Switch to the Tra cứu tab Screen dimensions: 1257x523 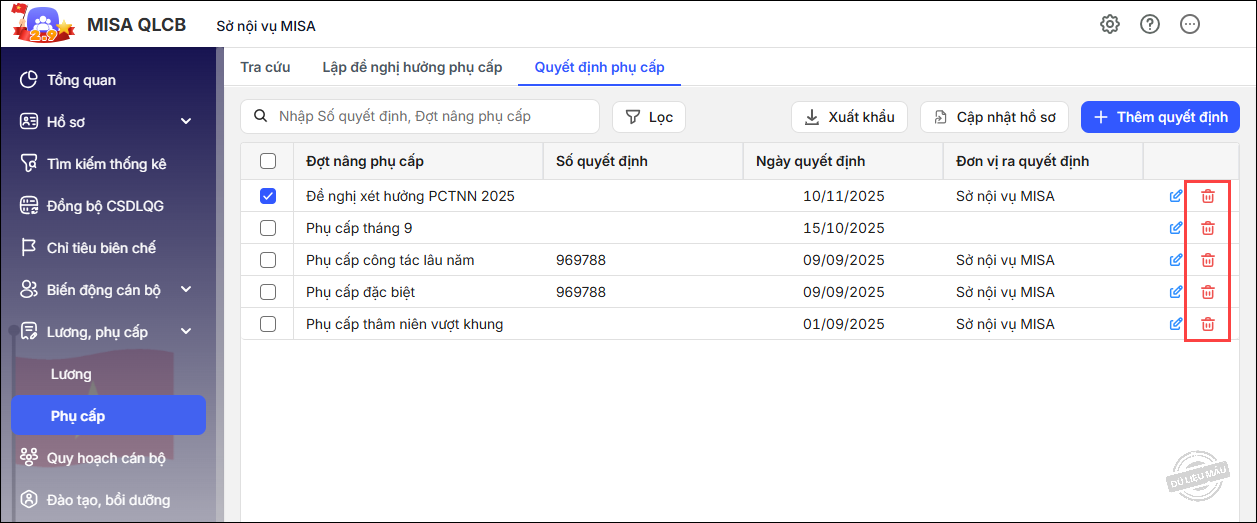point(265,67)
